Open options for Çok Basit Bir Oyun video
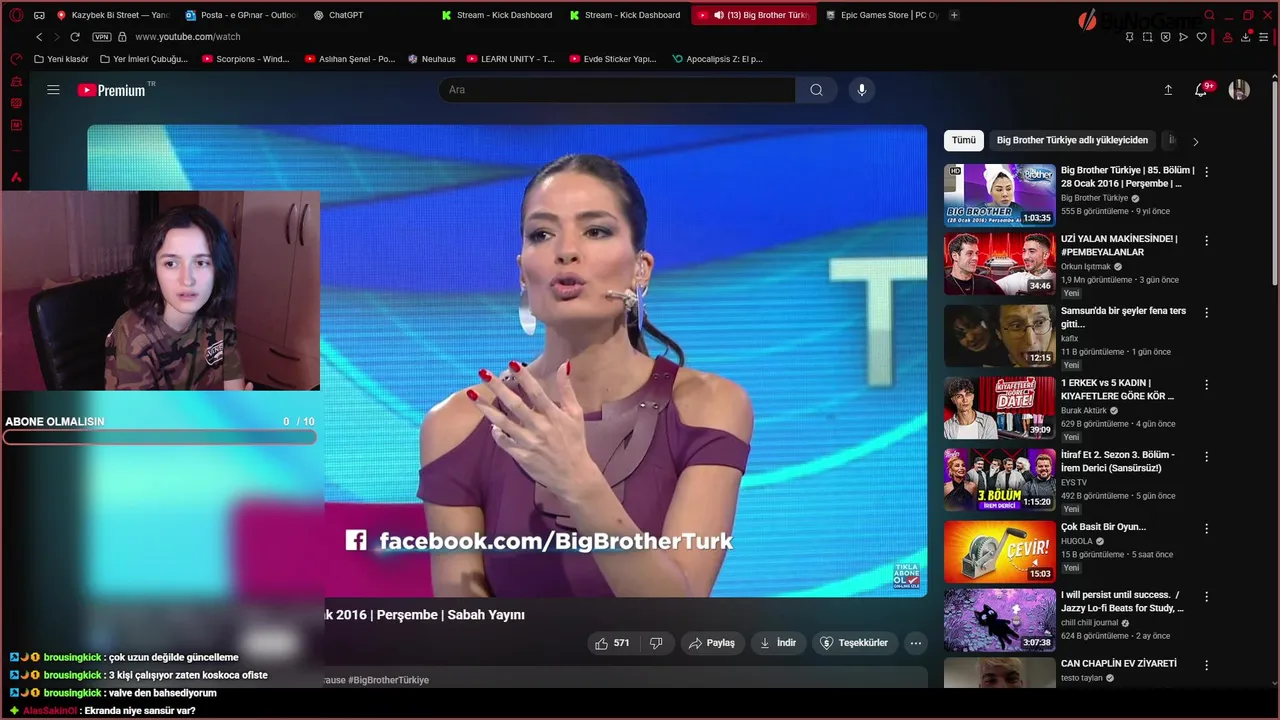The image size is (1280, 720). pos(1206,528)
